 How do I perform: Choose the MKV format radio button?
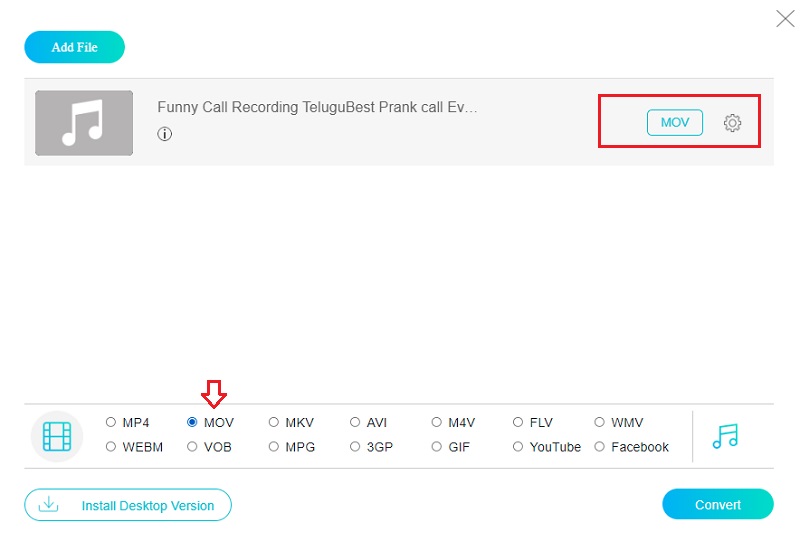click(x=274, y=423)
